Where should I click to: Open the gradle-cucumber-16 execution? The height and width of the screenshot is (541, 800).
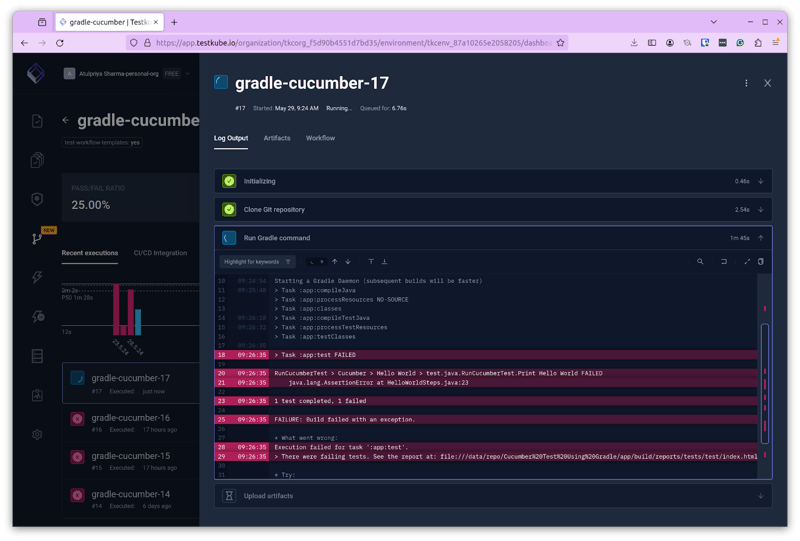[x=130, y=418]
